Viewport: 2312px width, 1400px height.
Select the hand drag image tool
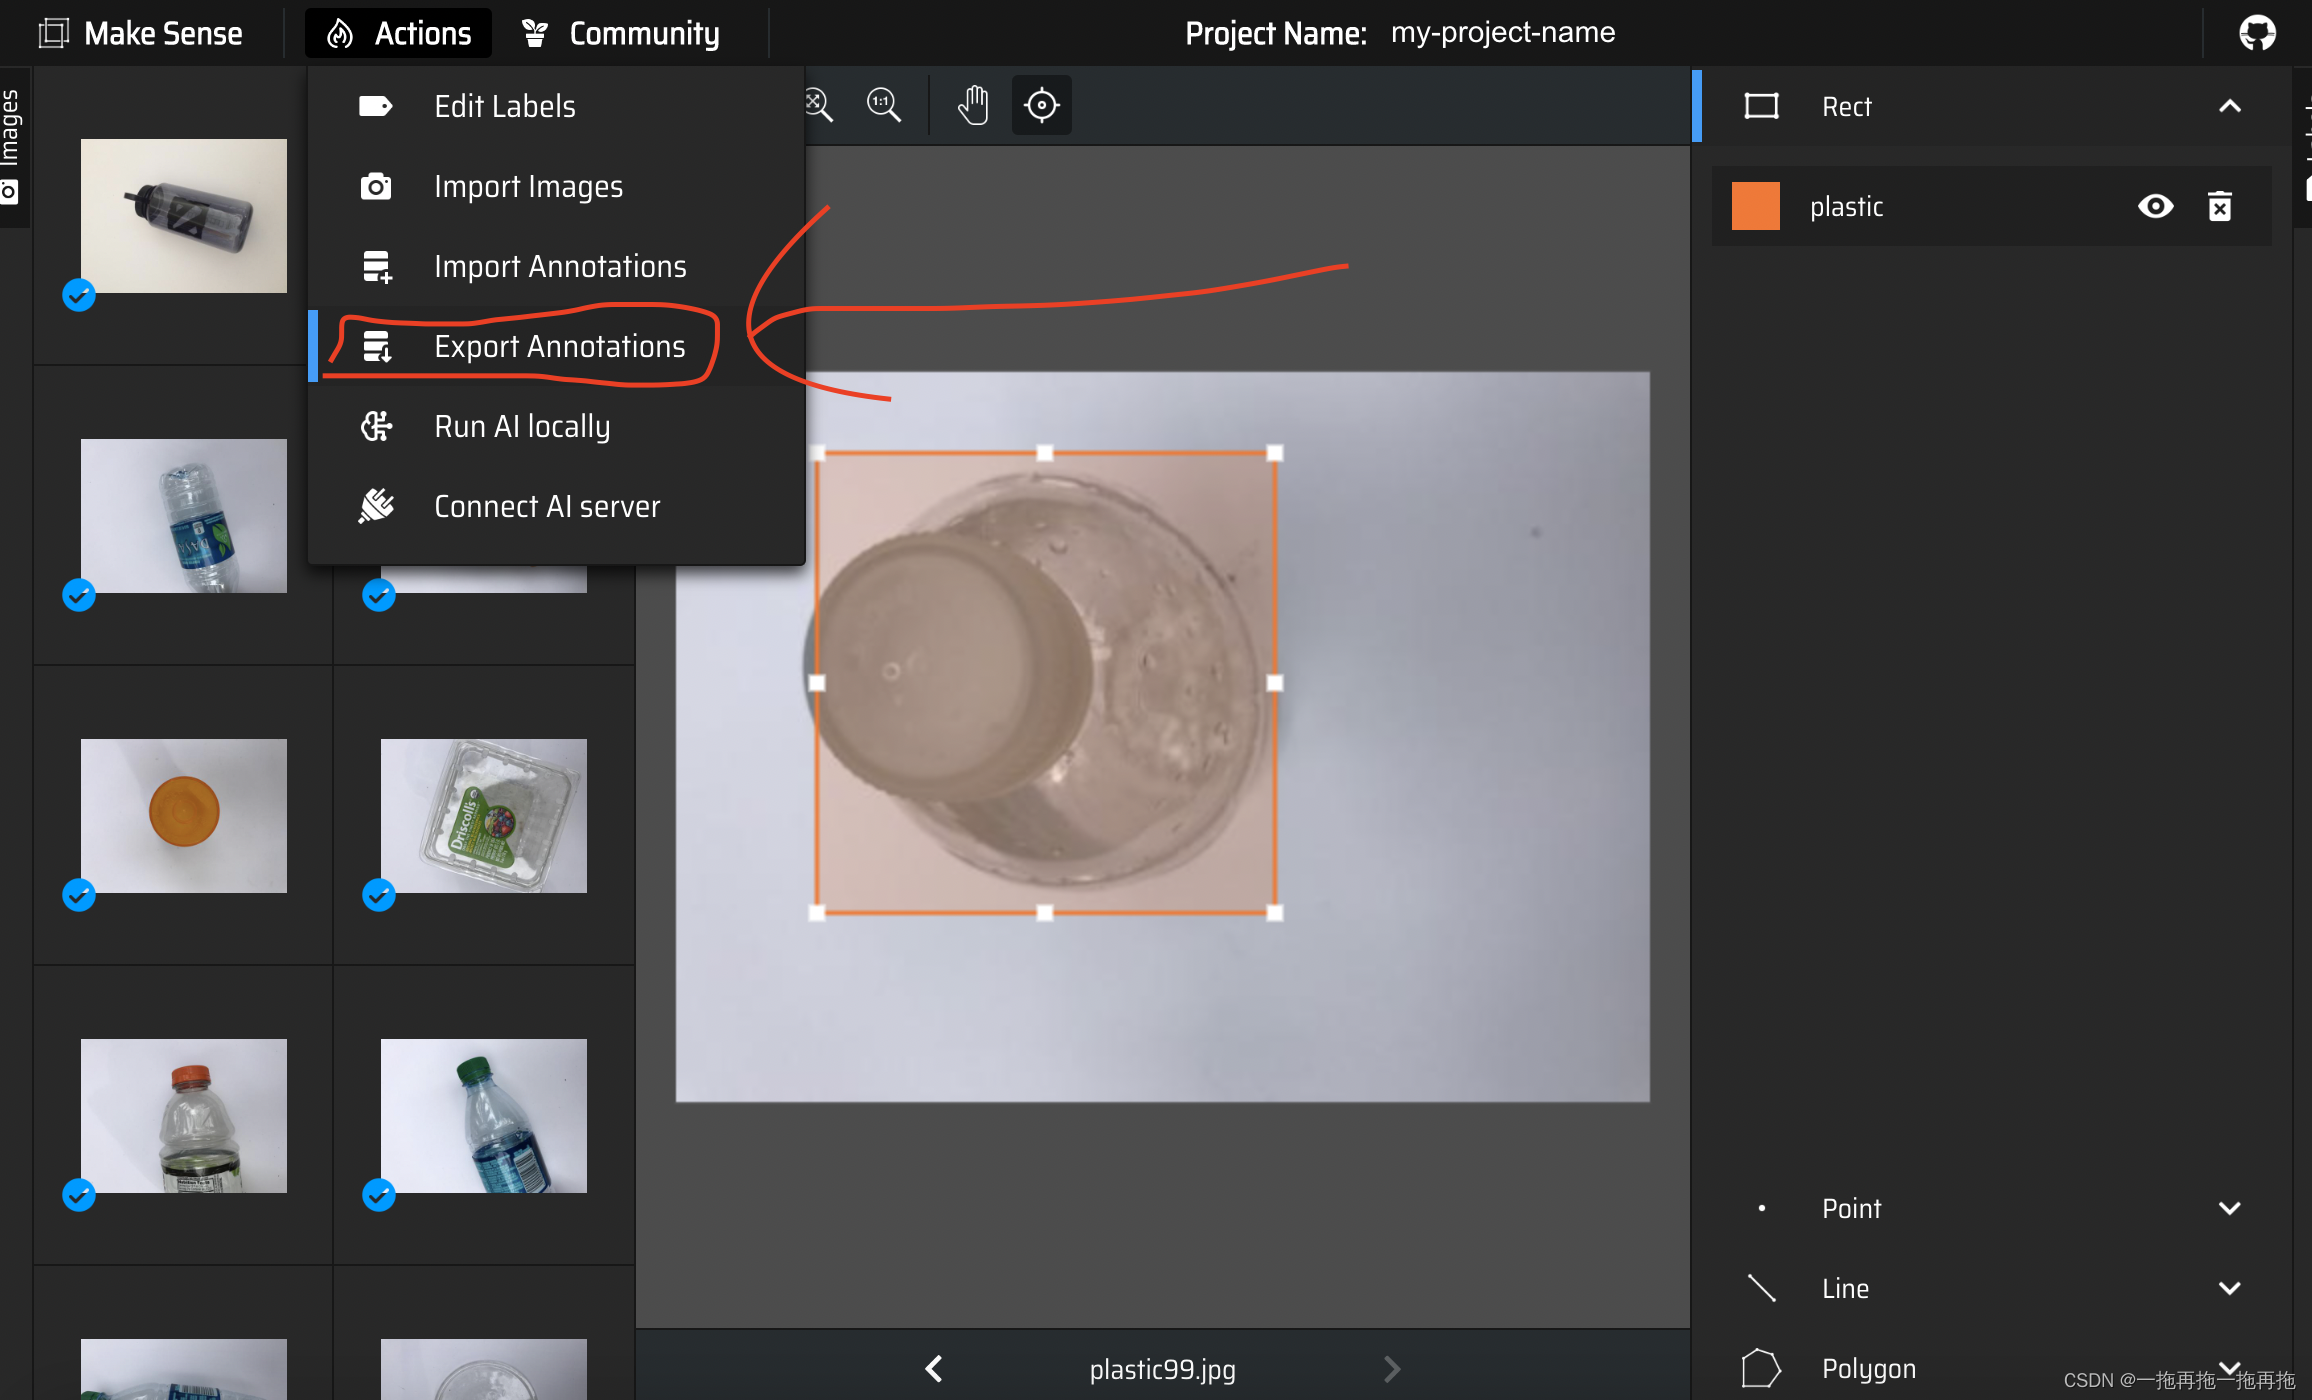point(973,105)
